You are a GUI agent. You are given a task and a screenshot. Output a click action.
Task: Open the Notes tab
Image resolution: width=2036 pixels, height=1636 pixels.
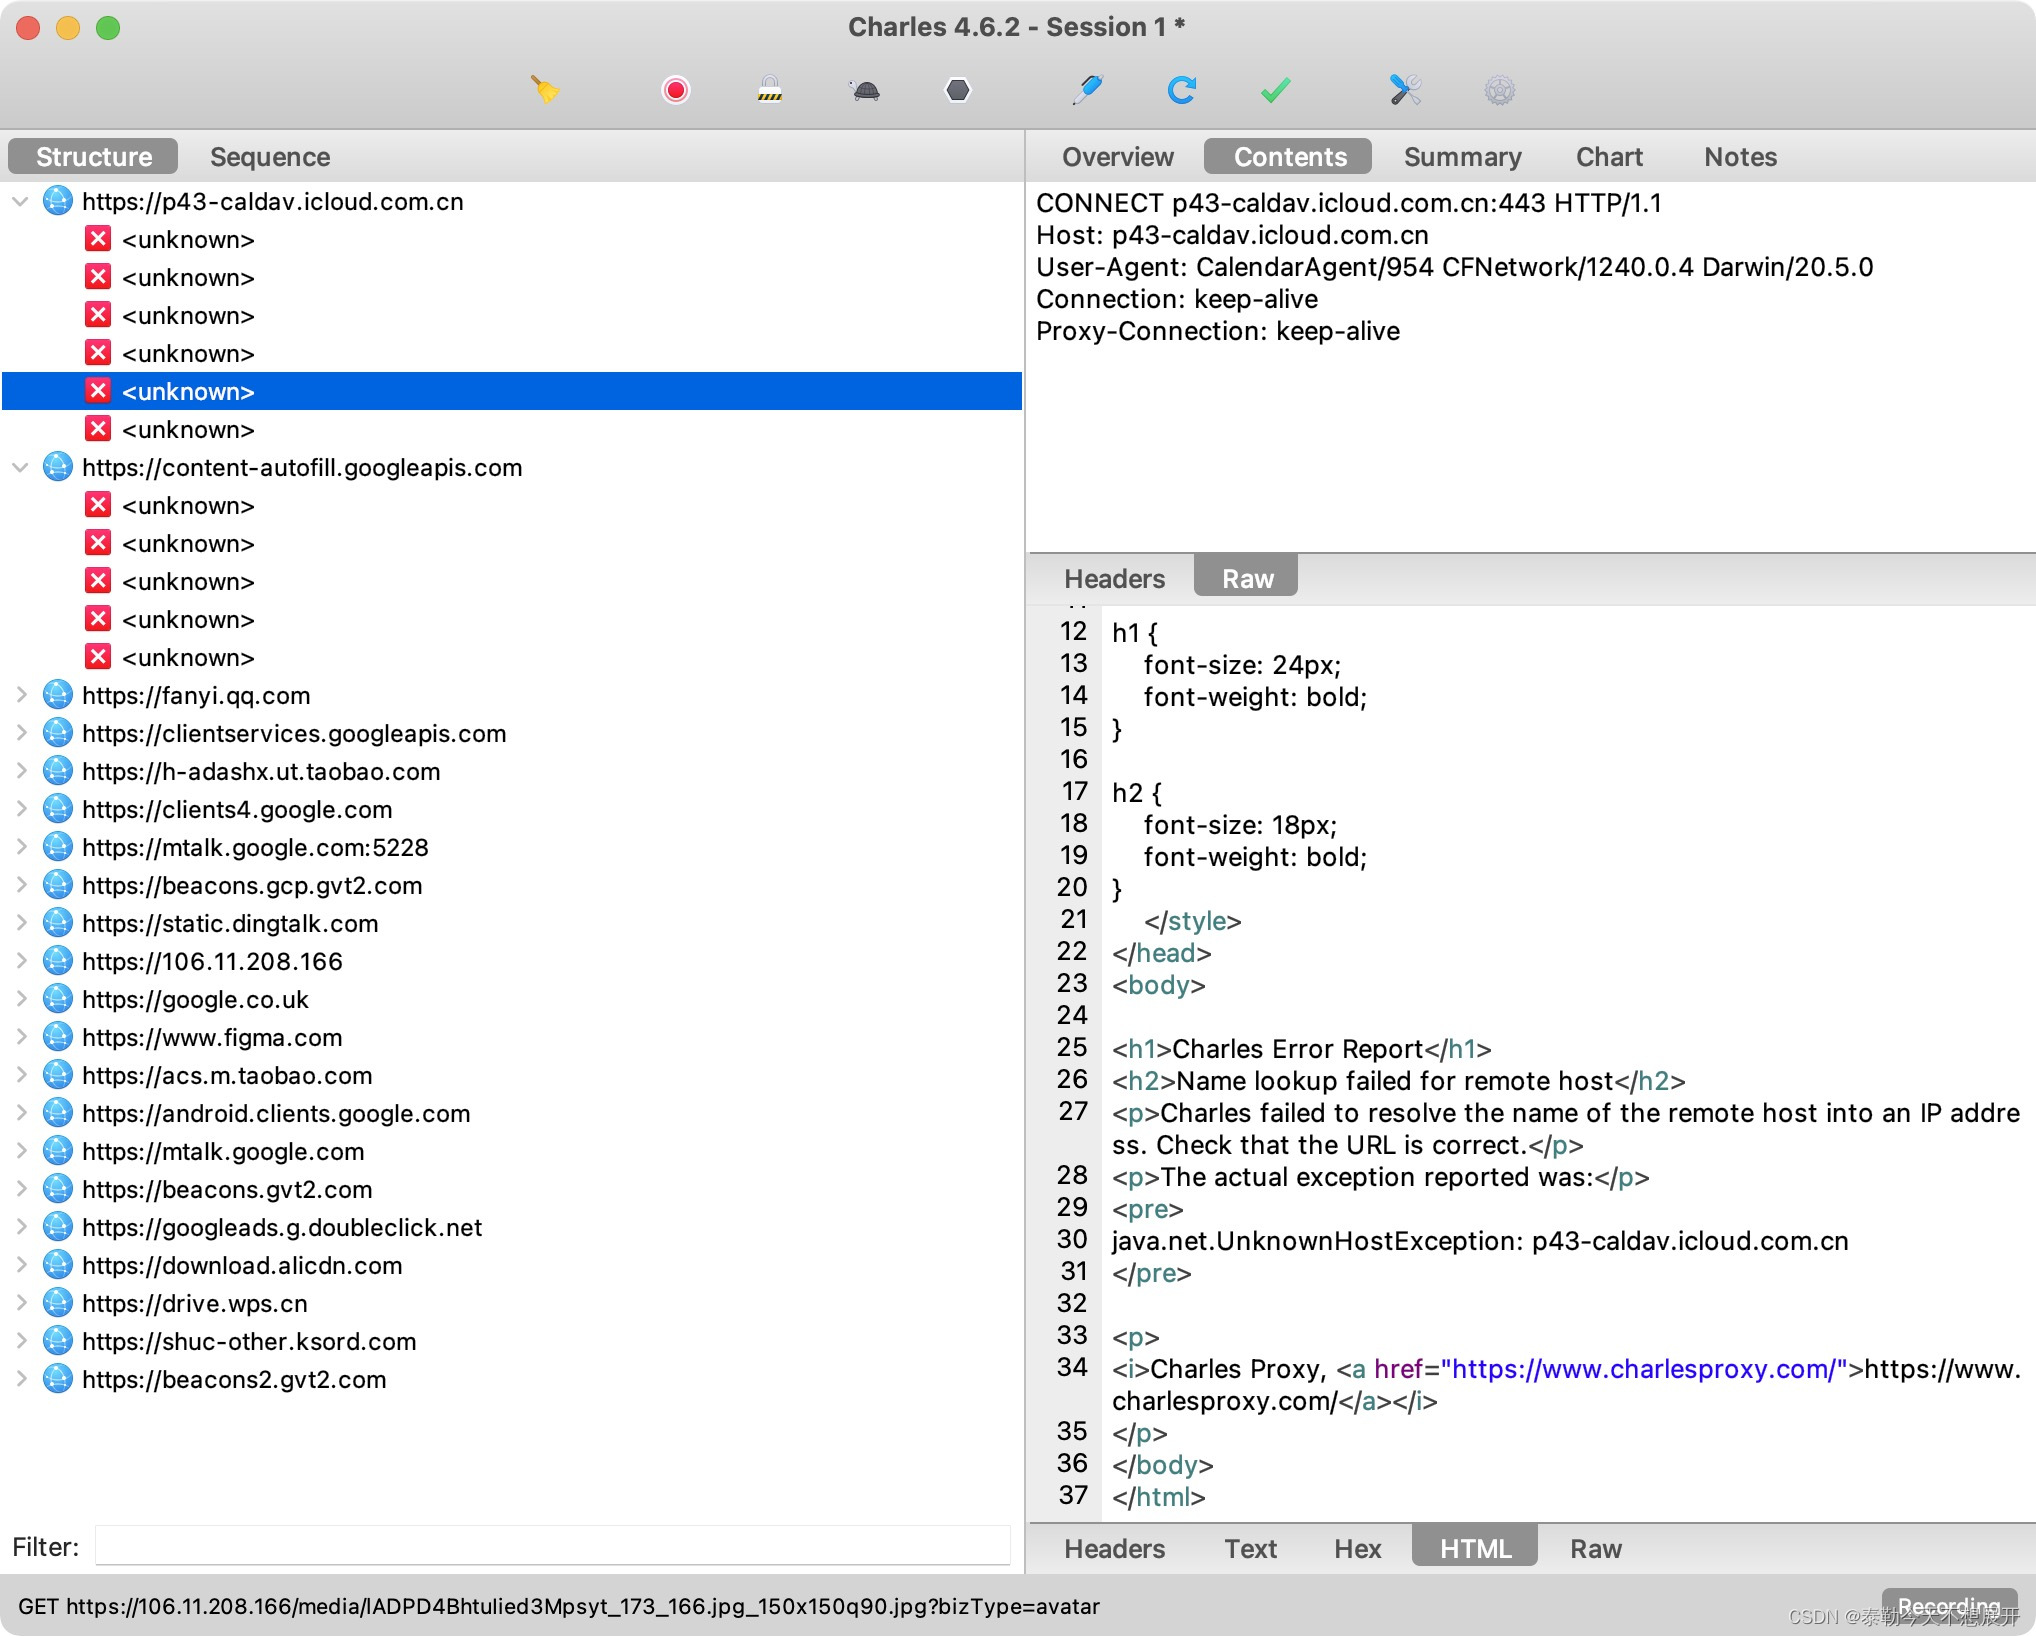click(1740, 157)
